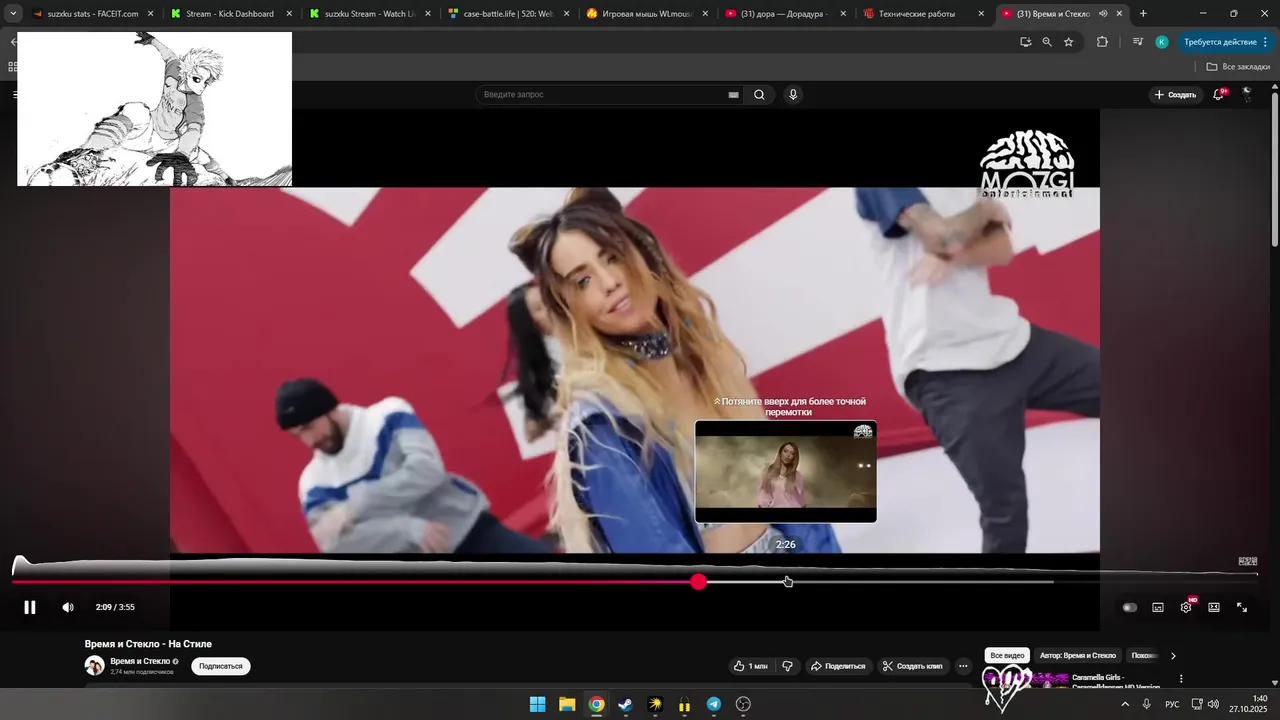Open Google Chrome from the taskbar

pyautogui.click(x=596, y=704)
